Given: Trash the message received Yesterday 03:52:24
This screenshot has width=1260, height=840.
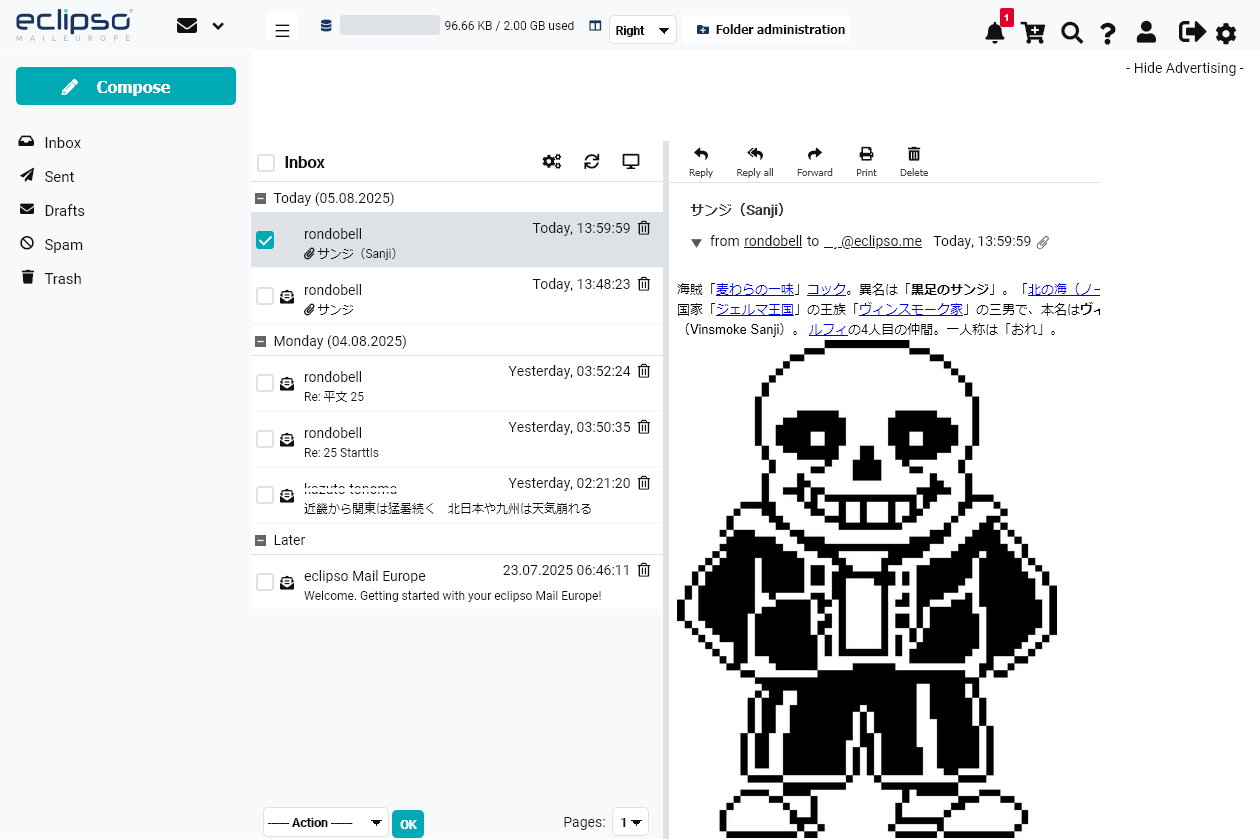Looking at the screenshot, I should click(x=644, y=371).
